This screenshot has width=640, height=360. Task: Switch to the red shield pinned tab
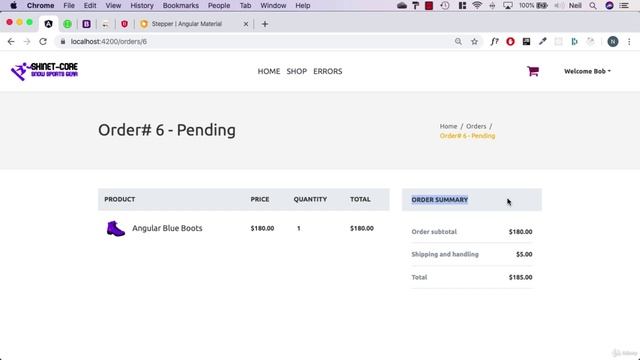pyautogui.click(x=124, y=24)
